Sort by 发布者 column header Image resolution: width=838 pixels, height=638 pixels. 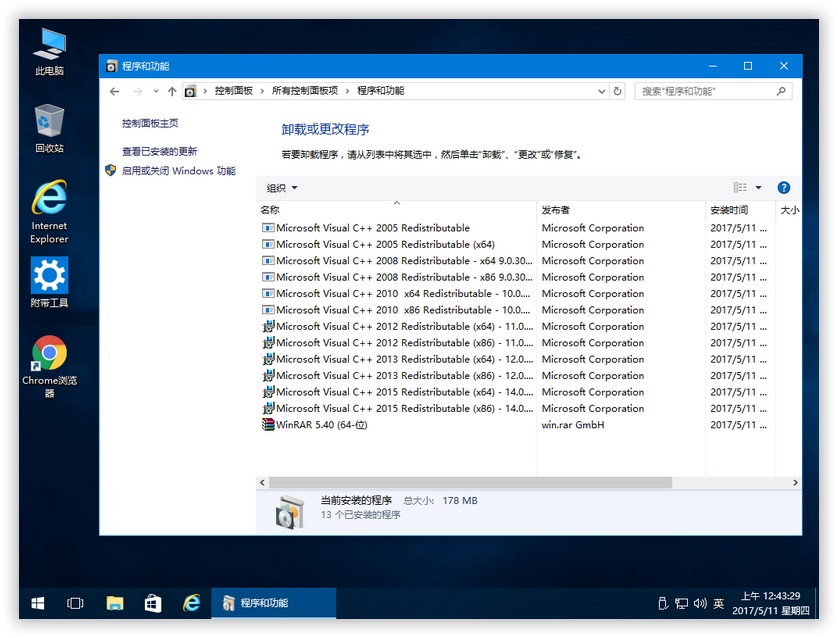[x=621, y=210]
